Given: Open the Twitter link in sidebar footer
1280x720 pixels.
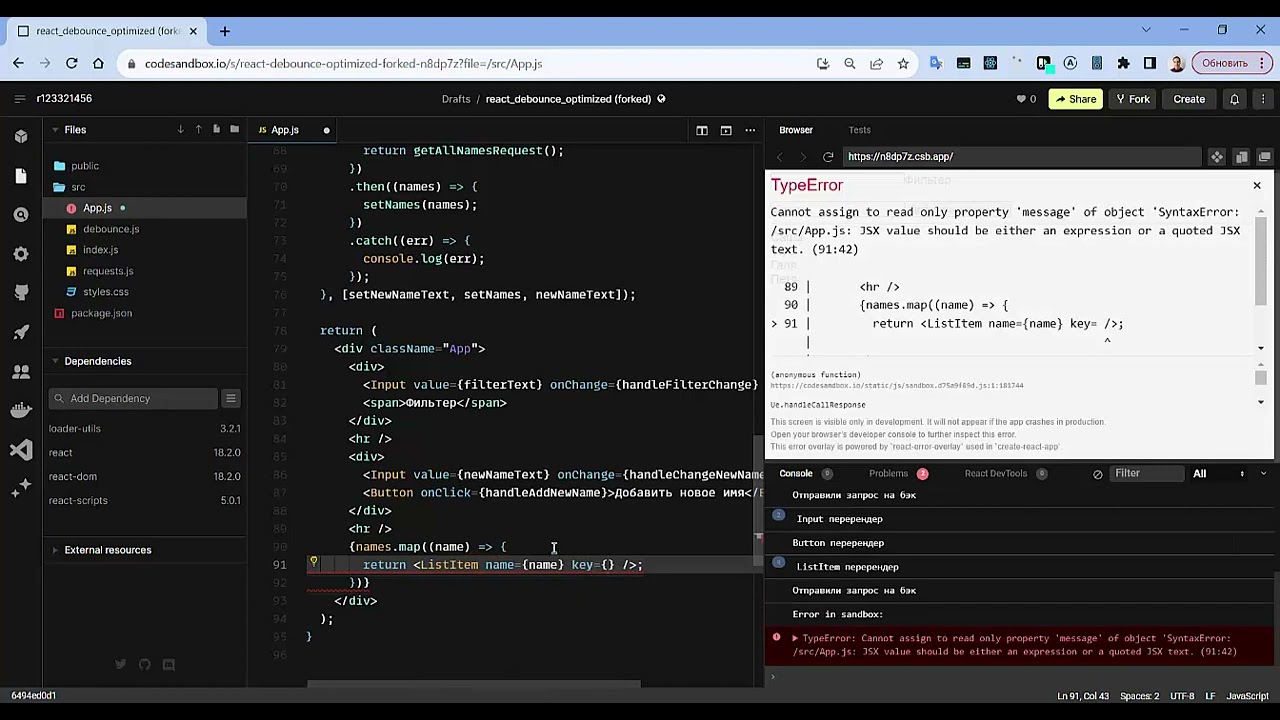Looking at the screenshot, I should [121, 665].
